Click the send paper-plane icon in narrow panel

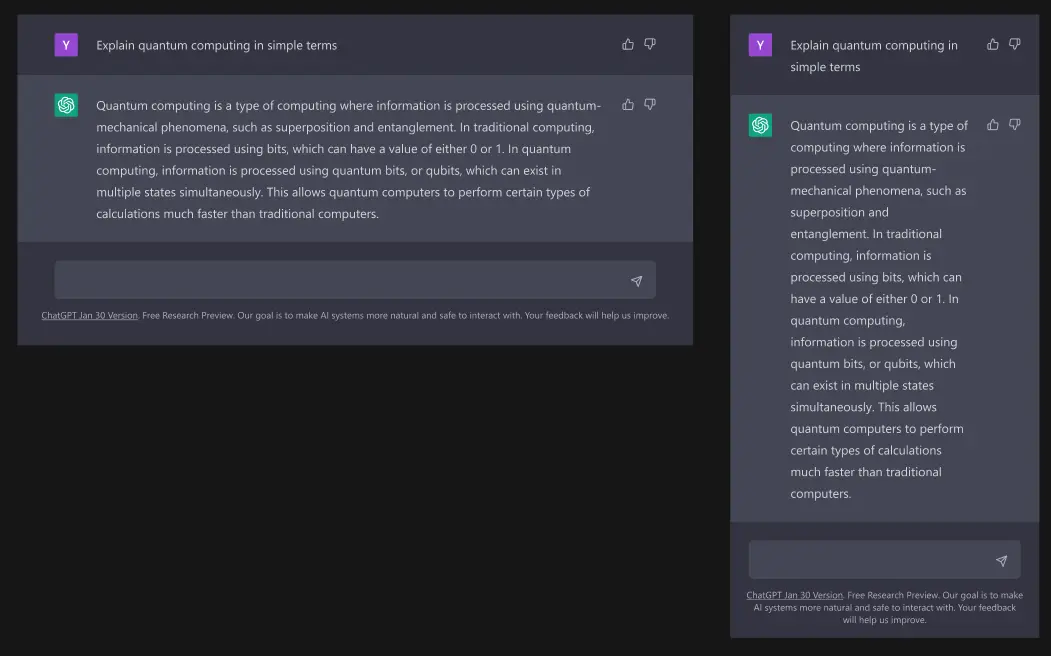point(1002,560)
